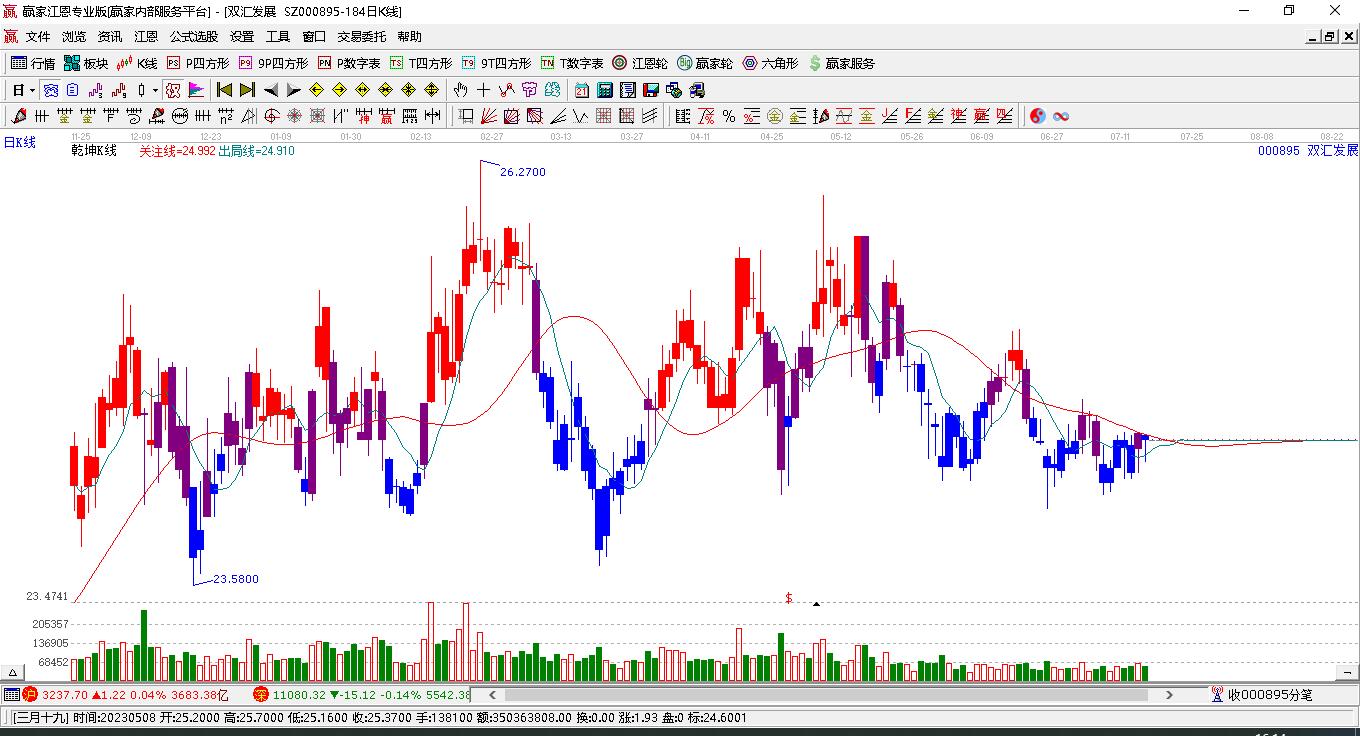Screen dimensions: 1360x736
Task: Open the 资讯 menu
Action: coord(110,37)
